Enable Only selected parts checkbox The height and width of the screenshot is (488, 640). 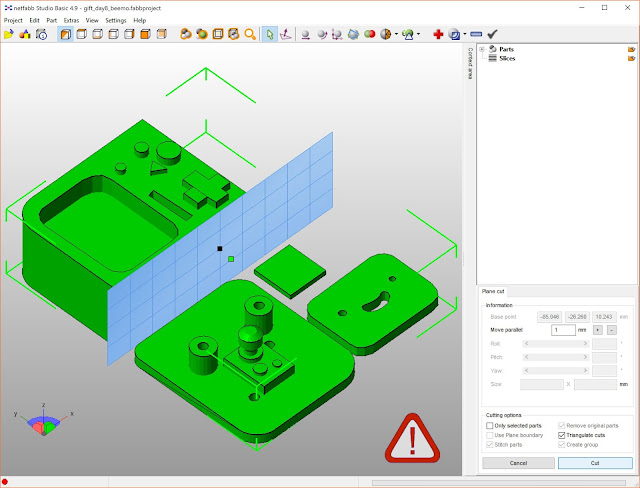click(x=489, y=426)
